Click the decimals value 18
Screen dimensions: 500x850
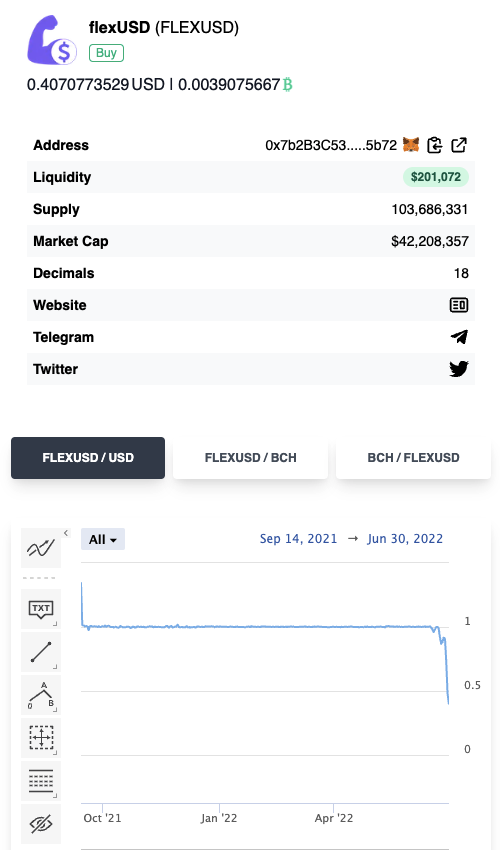461,273
